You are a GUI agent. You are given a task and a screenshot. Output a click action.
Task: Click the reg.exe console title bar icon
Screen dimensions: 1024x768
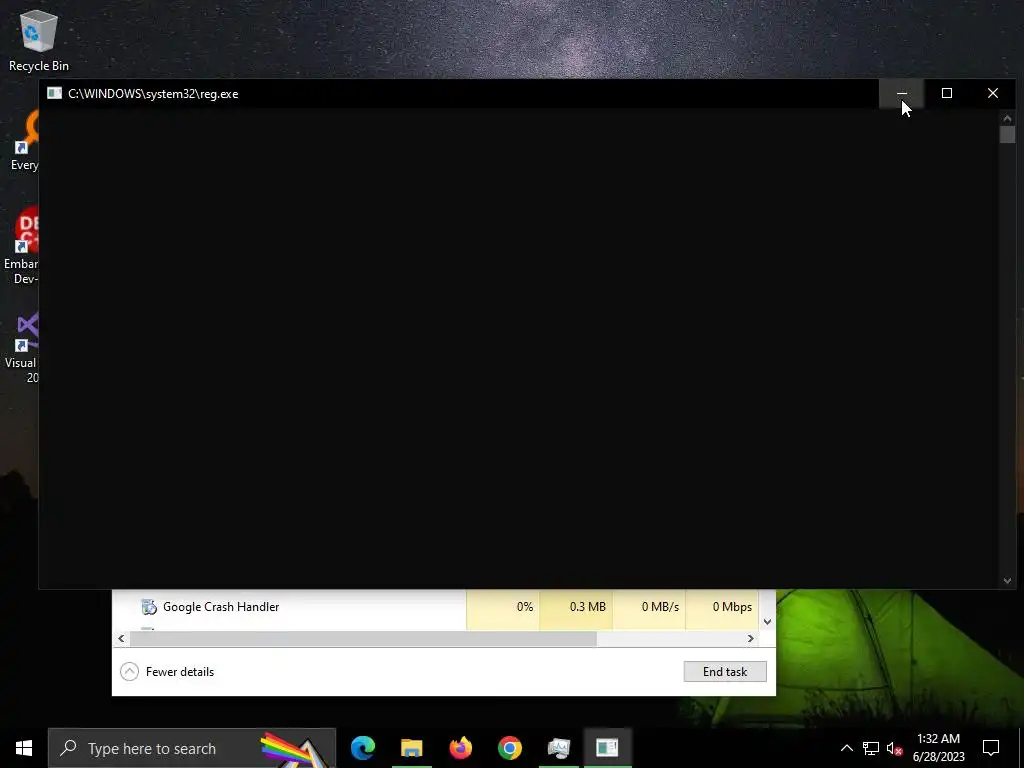[54, 93]
